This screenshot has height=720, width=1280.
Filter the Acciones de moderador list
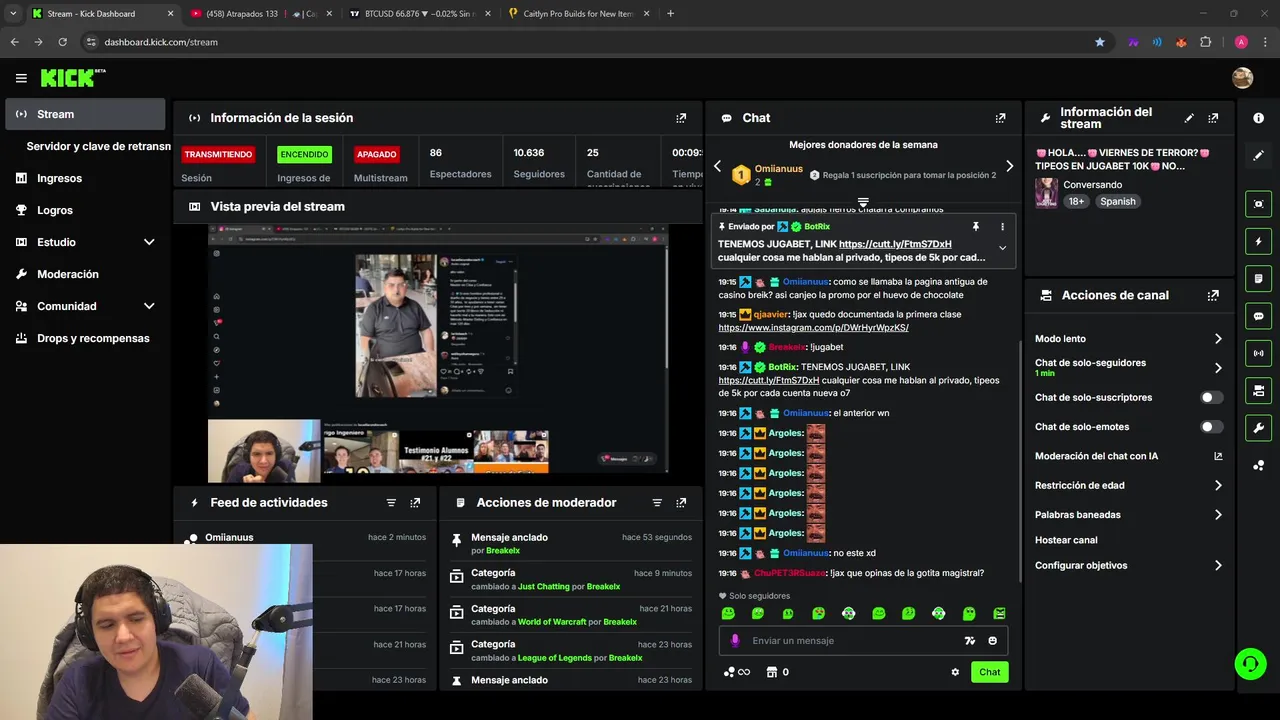(657, 503)
